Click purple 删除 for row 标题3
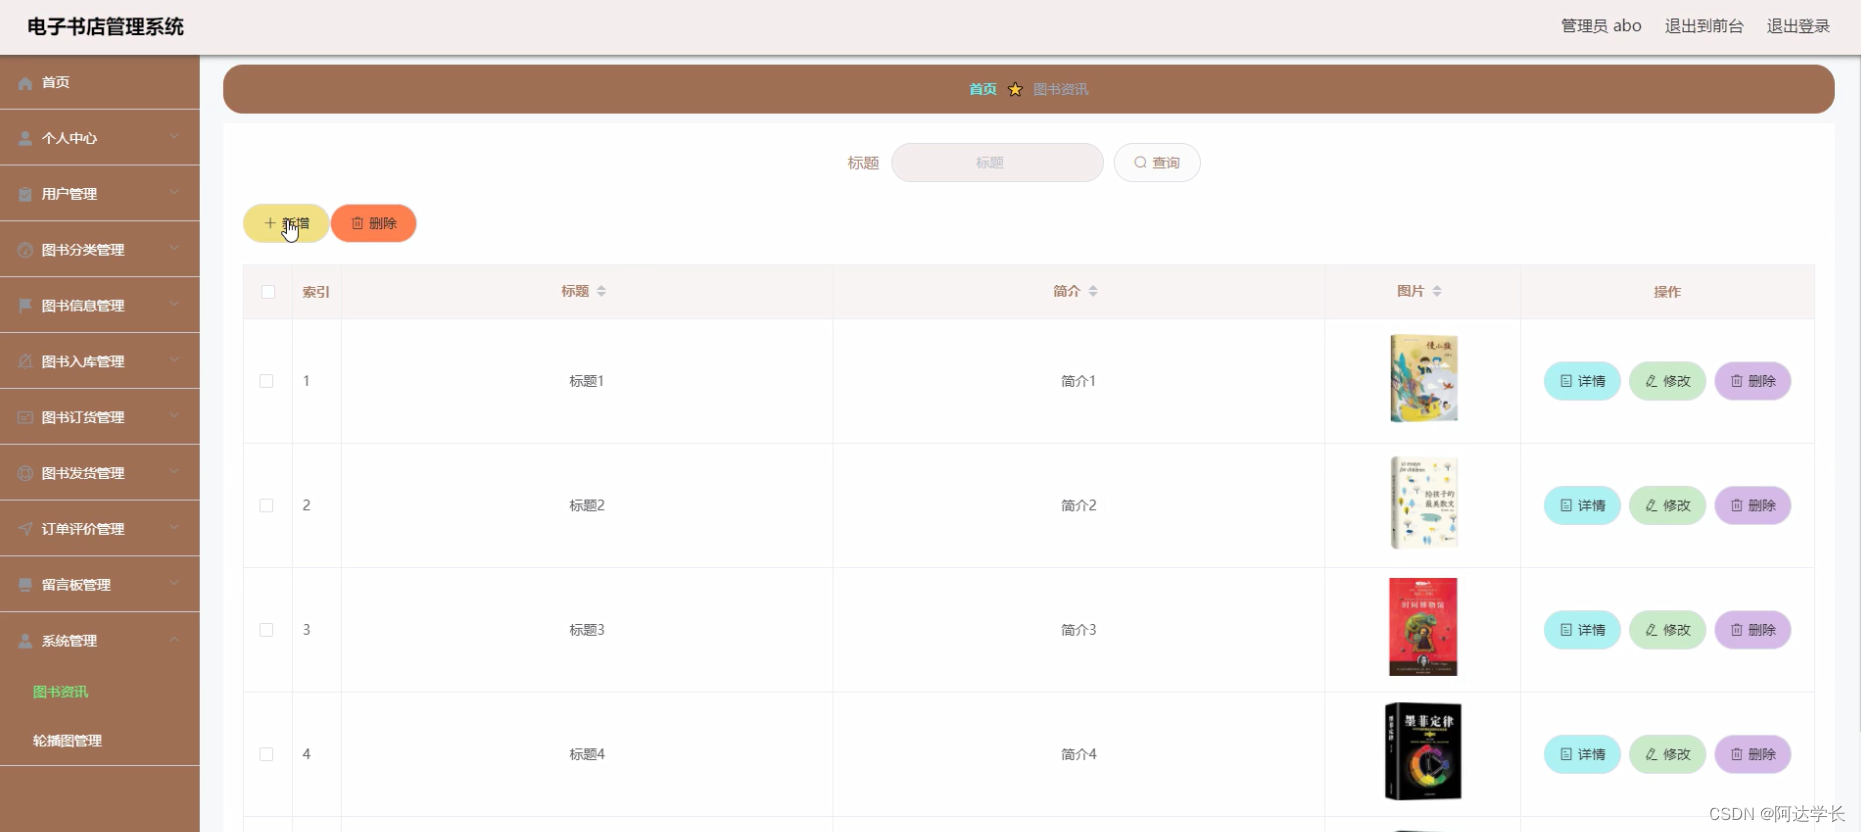 [x=1753, y=630]
